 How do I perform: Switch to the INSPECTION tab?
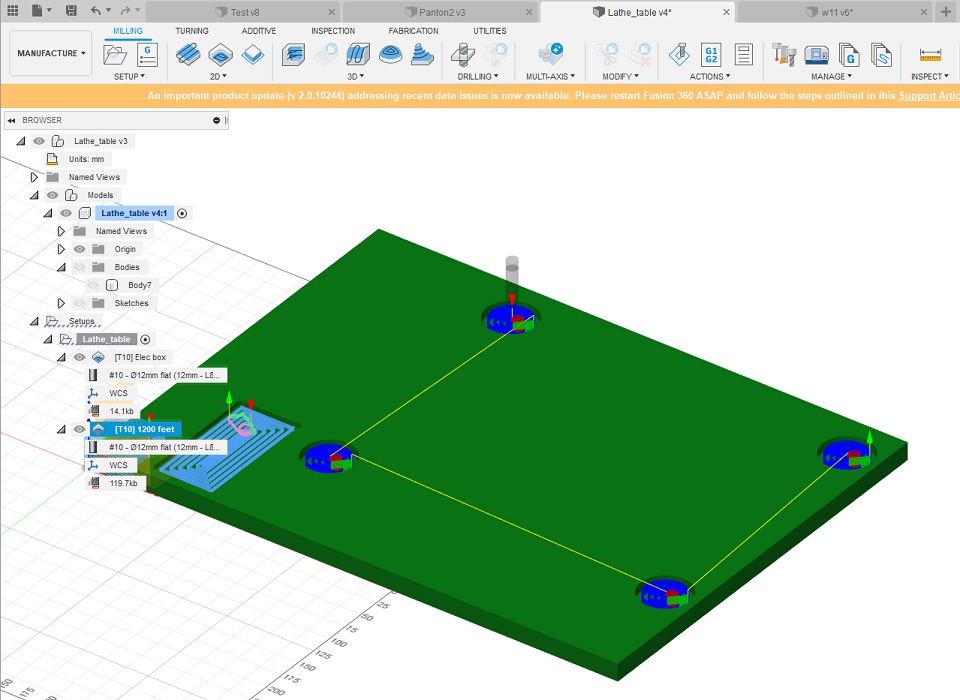333,31
